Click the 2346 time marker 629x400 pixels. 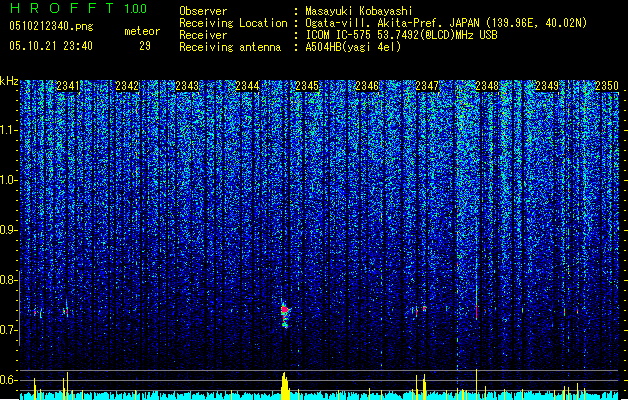click(x=367, y=86)
